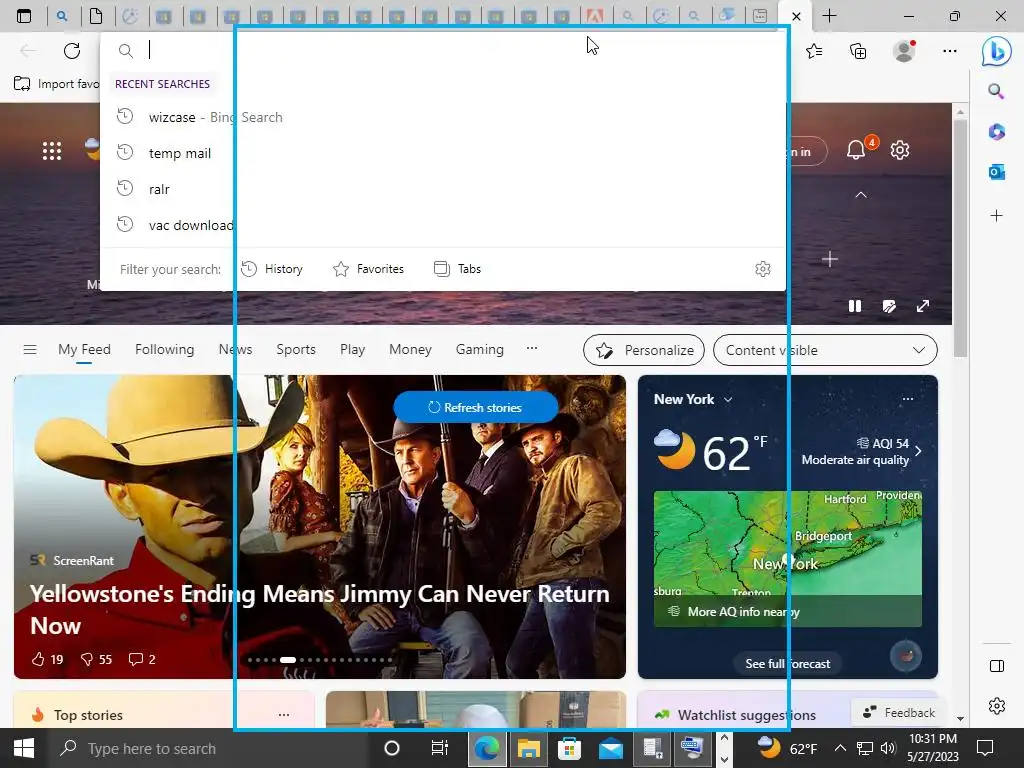
Task: Open the sidebar settings gear at bottom
Action: (x=997, y=706)
